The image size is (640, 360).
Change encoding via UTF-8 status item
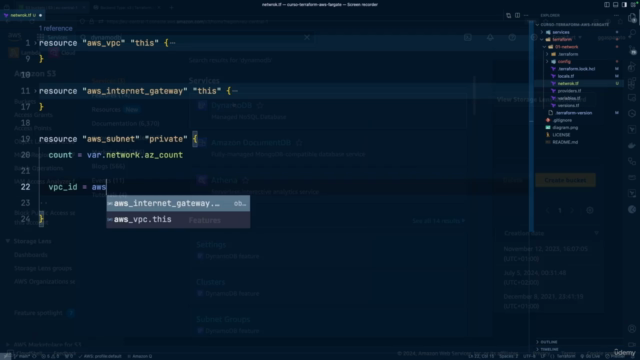(x=529, y=356)
